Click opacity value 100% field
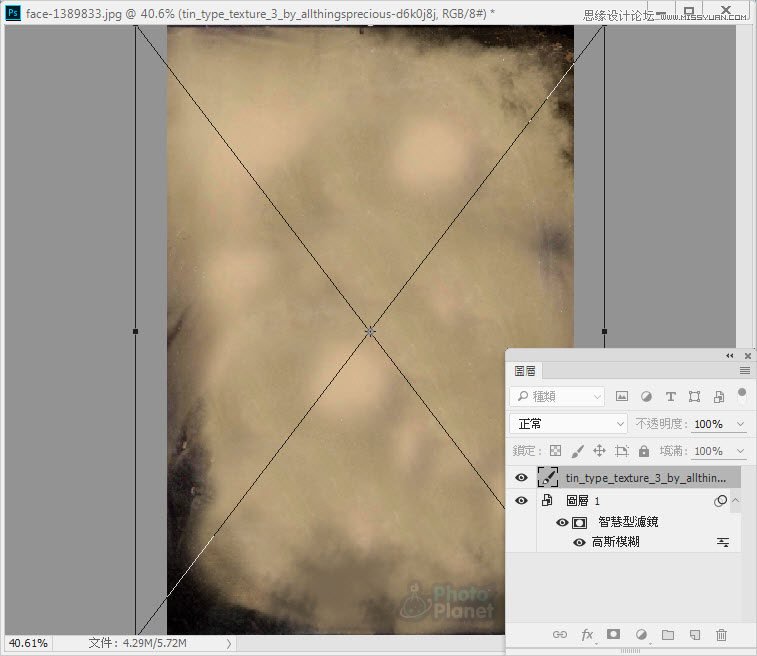 tap(708, 424)
